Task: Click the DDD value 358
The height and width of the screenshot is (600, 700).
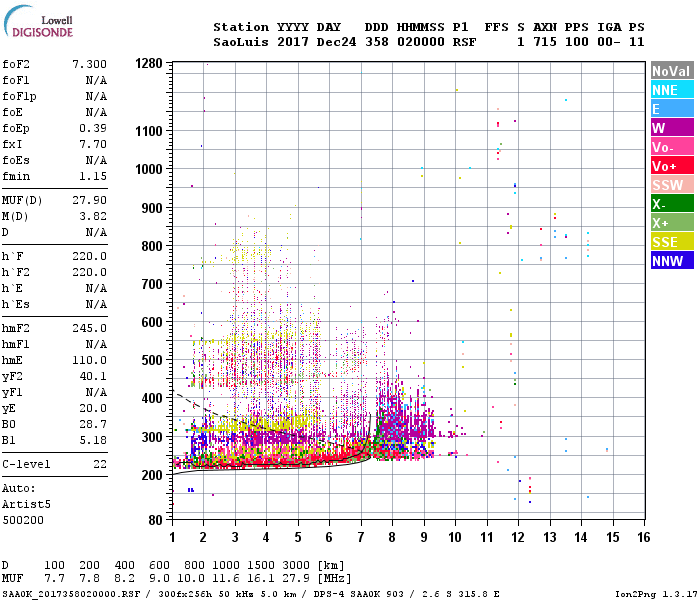Action: [x=376, y=42]
